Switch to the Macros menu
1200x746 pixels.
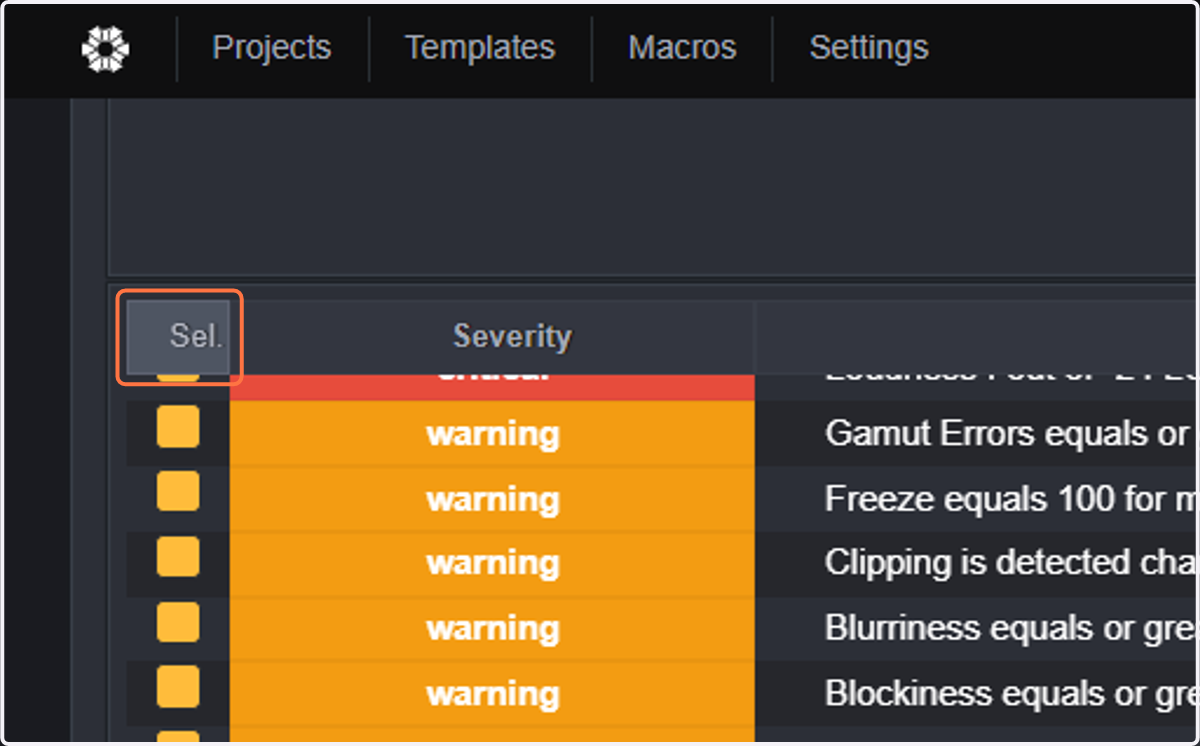682,48
